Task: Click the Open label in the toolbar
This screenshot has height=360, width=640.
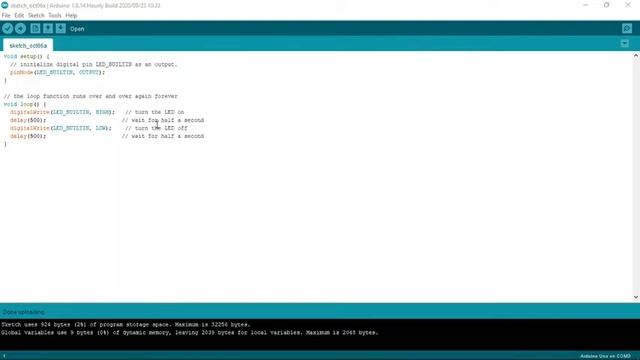Action: pos(77,29)
